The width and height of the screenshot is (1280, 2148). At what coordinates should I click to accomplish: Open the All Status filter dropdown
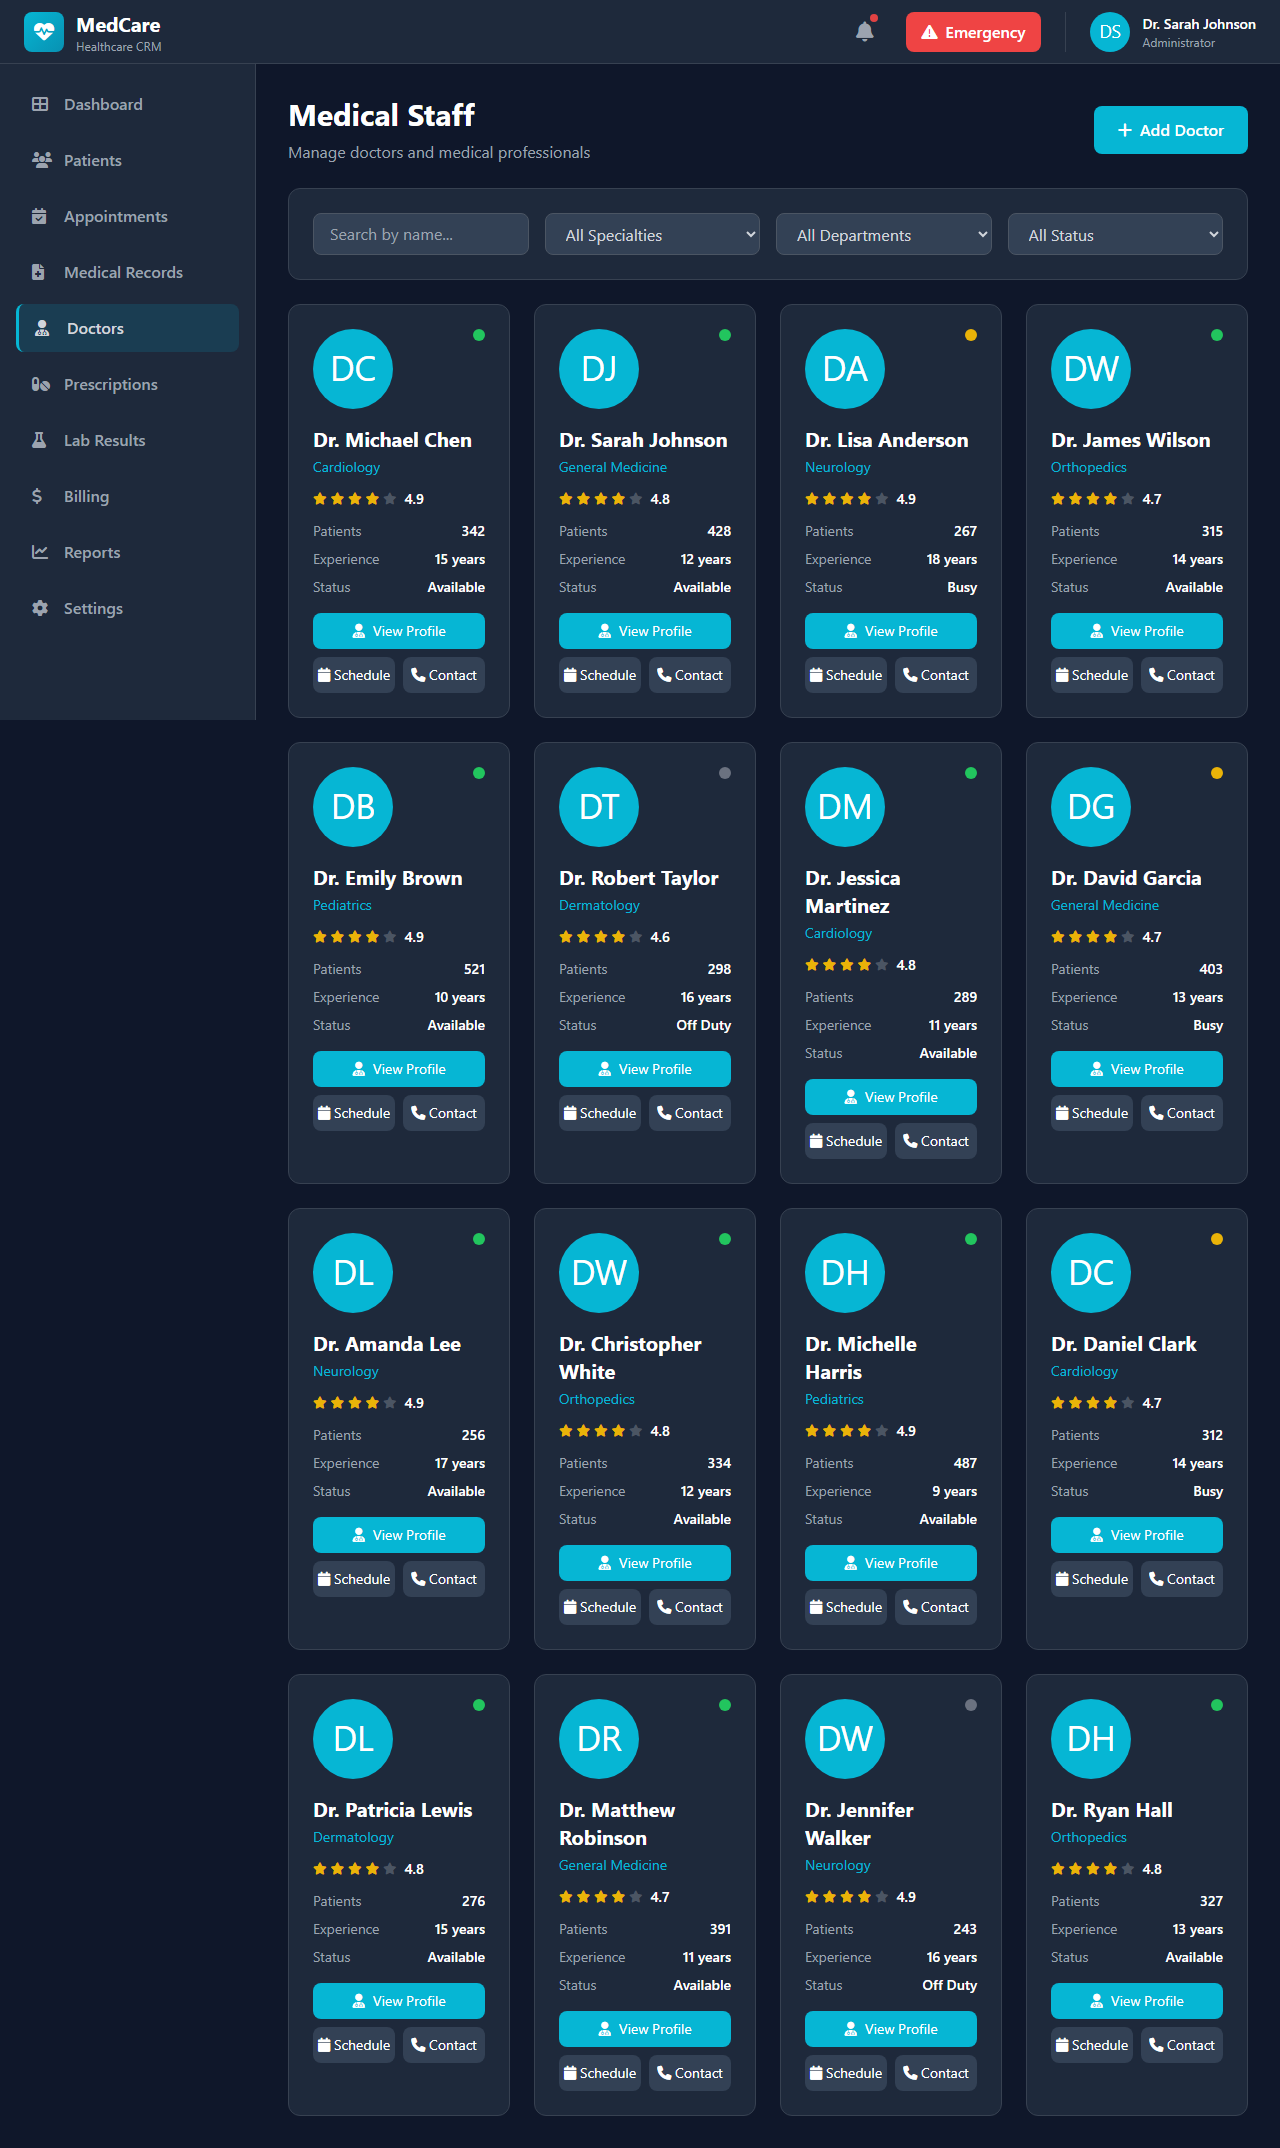1115,235
